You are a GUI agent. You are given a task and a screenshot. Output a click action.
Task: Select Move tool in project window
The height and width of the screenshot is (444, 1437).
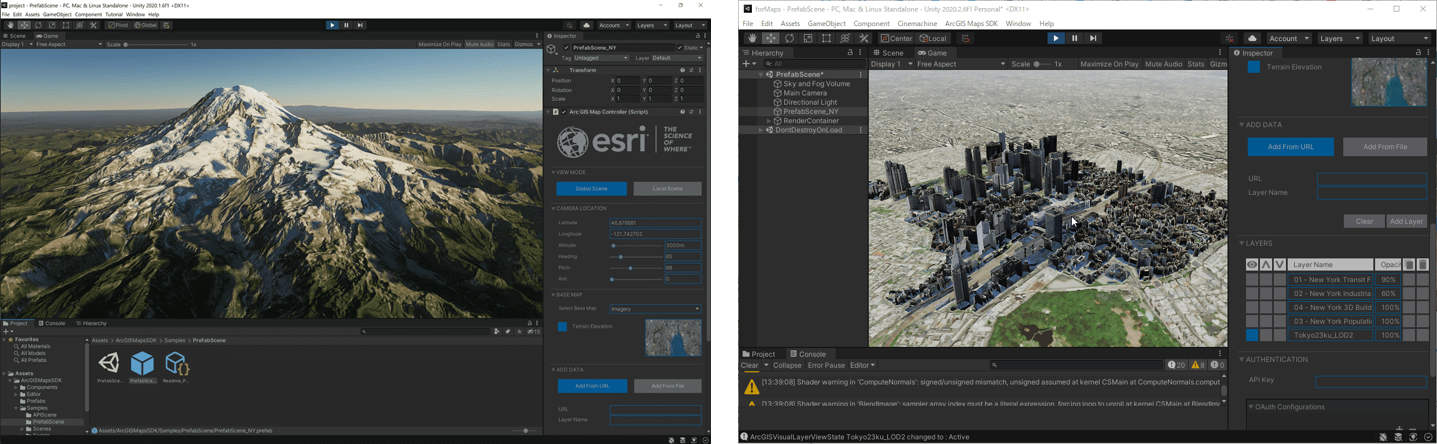(24, 25)
